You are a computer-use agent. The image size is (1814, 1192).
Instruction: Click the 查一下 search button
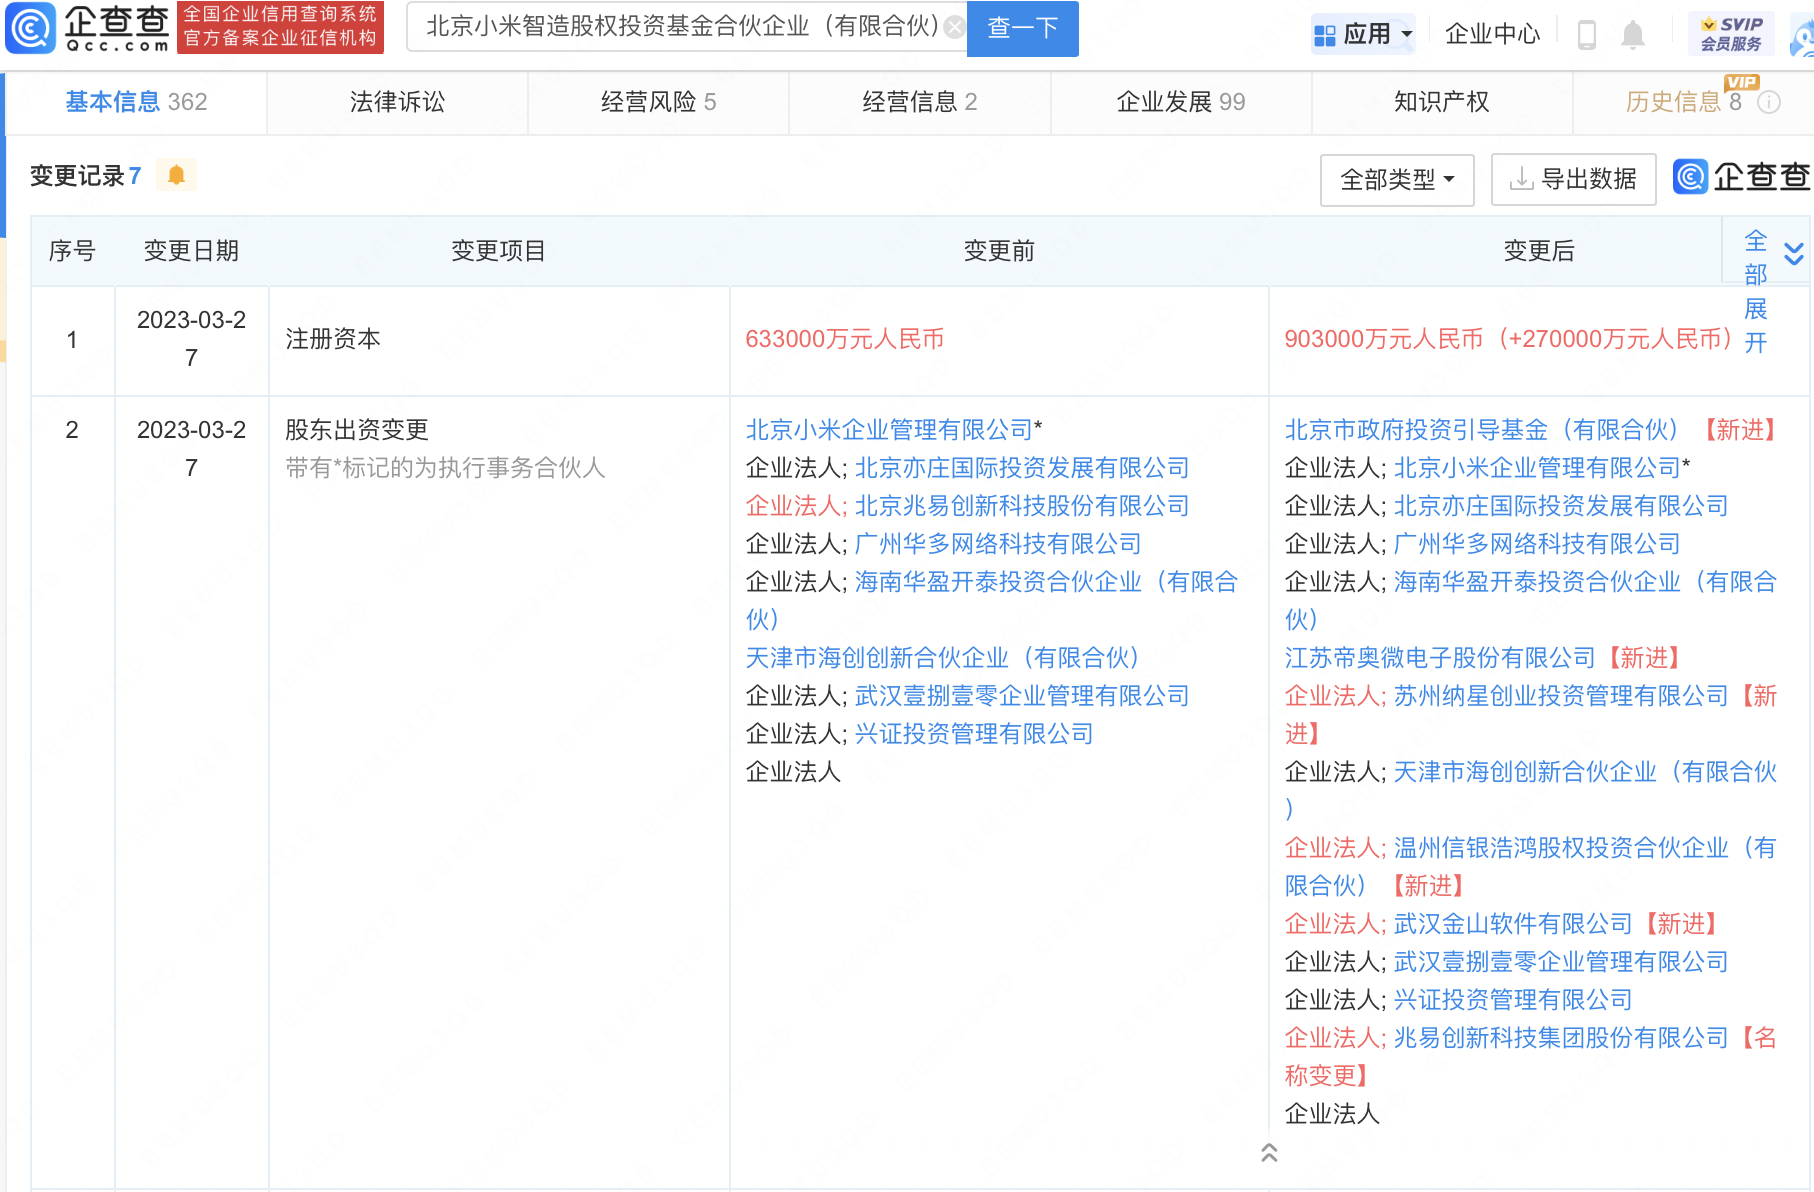pos(1022,28)
